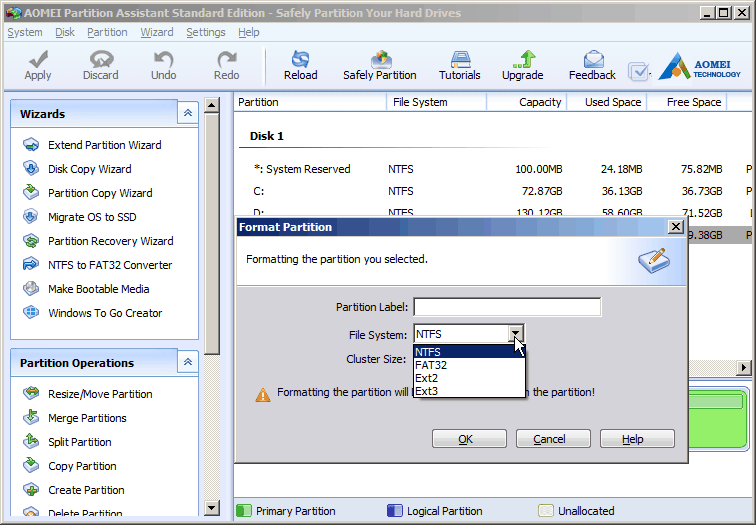
Task: Click the checklist icon beside Feedback
Action: (x=639, y=72)
